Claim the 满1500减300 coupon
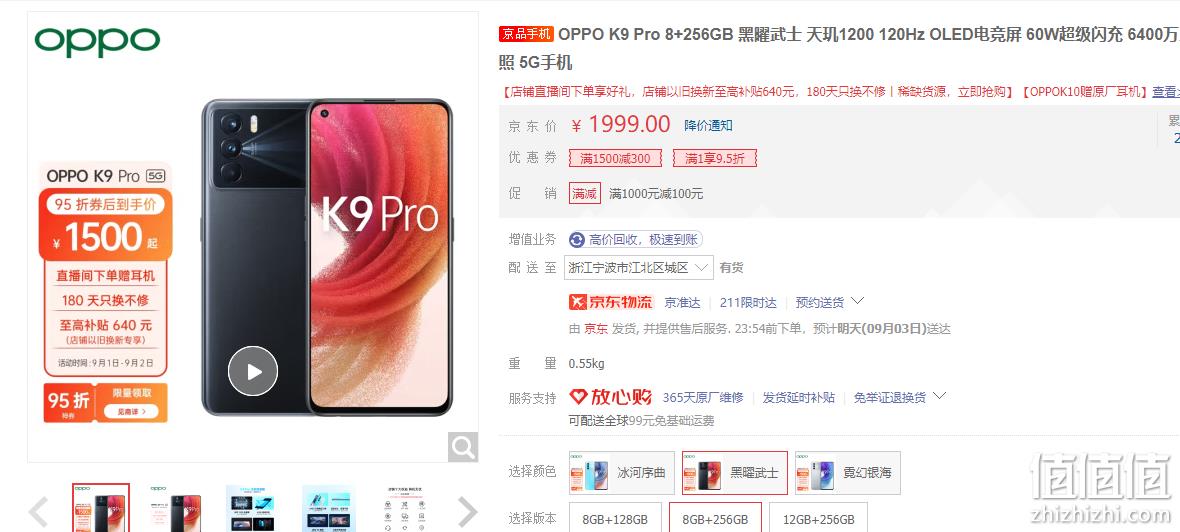Screen dimensions: 1180x532 [616, 159]
